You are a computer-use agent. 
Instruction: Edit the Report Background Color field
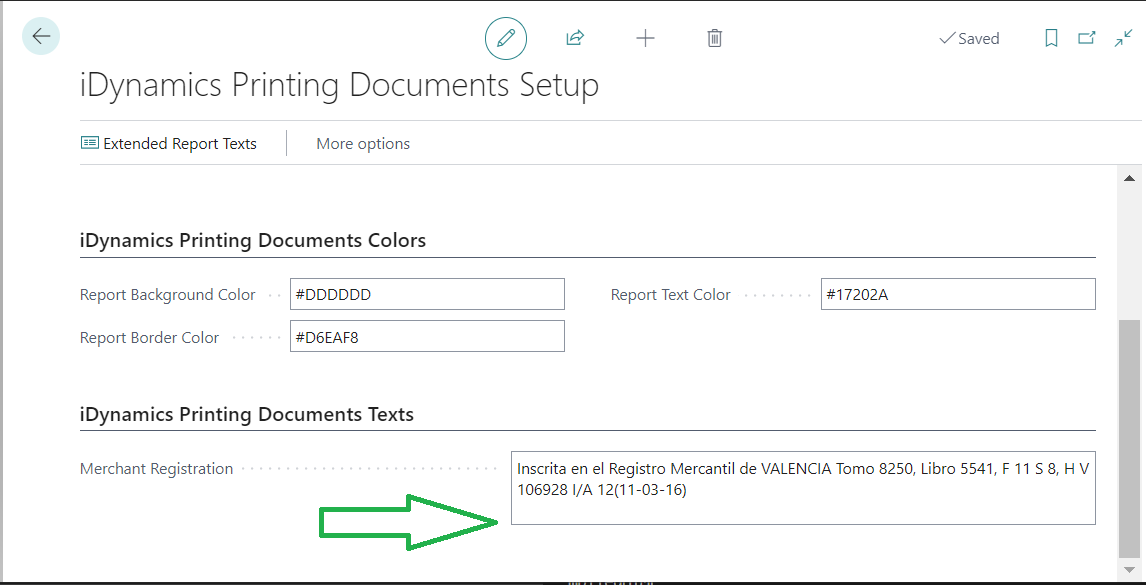(427, 294)
